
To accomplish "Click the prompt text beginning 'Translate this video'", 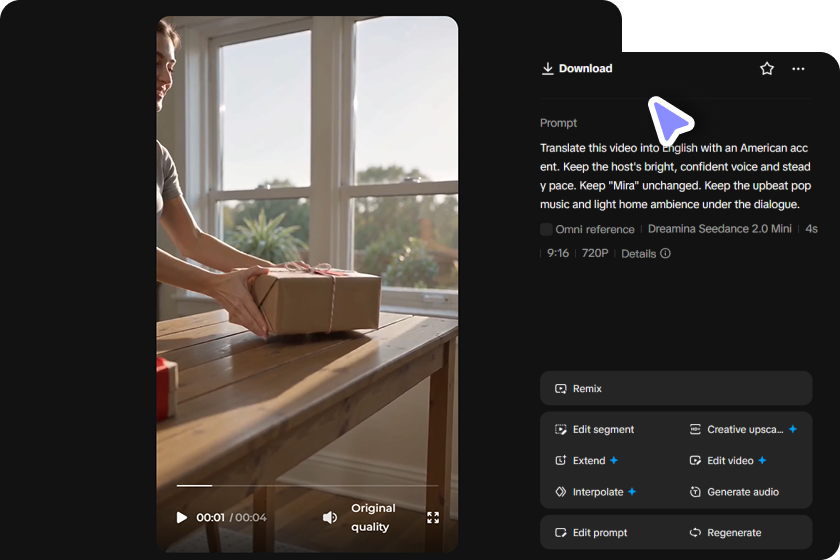I will (x=675, y=176).
